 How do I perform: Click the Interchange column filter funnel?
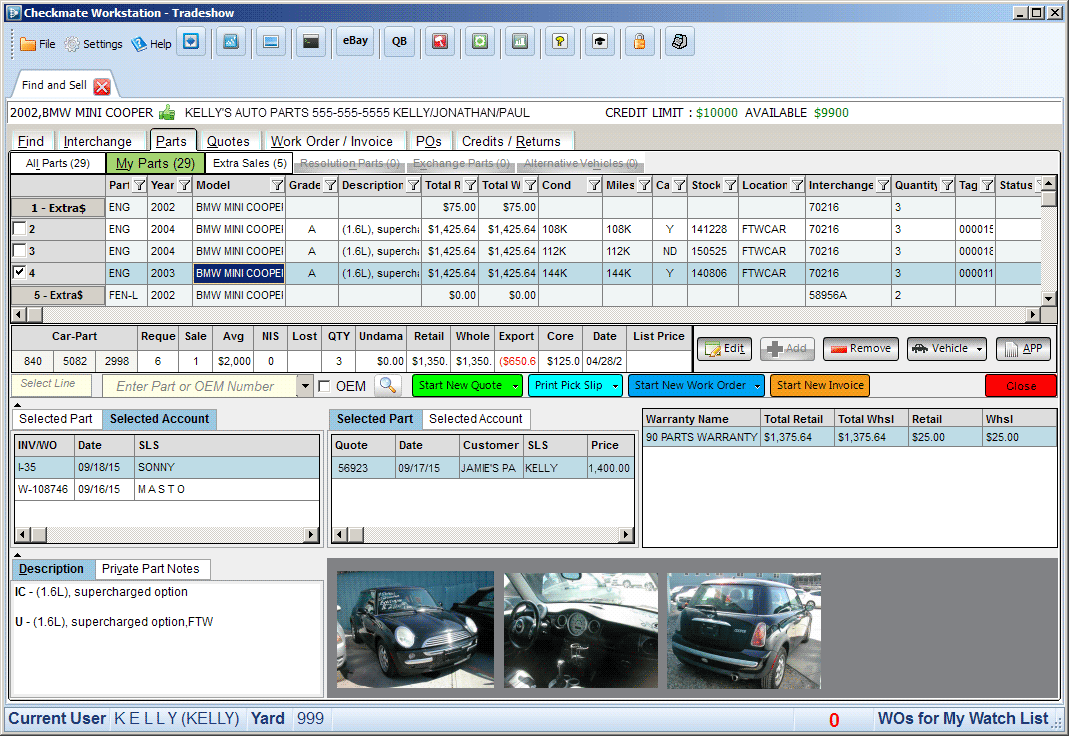883,185
